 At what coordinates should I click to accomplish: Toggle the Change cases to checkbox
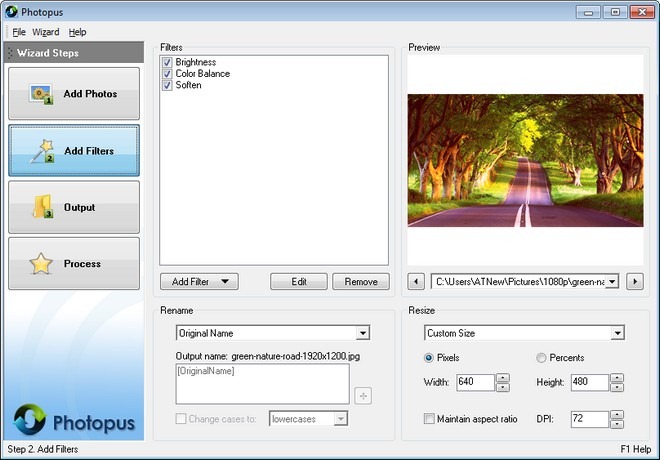coord(181,419)
